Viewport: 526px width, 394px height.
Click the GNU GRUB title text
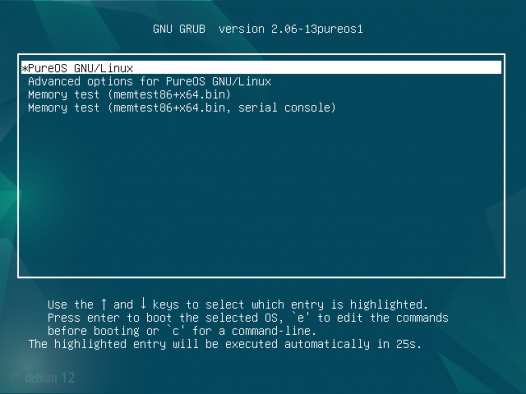pyautogui.click(x=179, y=29)
